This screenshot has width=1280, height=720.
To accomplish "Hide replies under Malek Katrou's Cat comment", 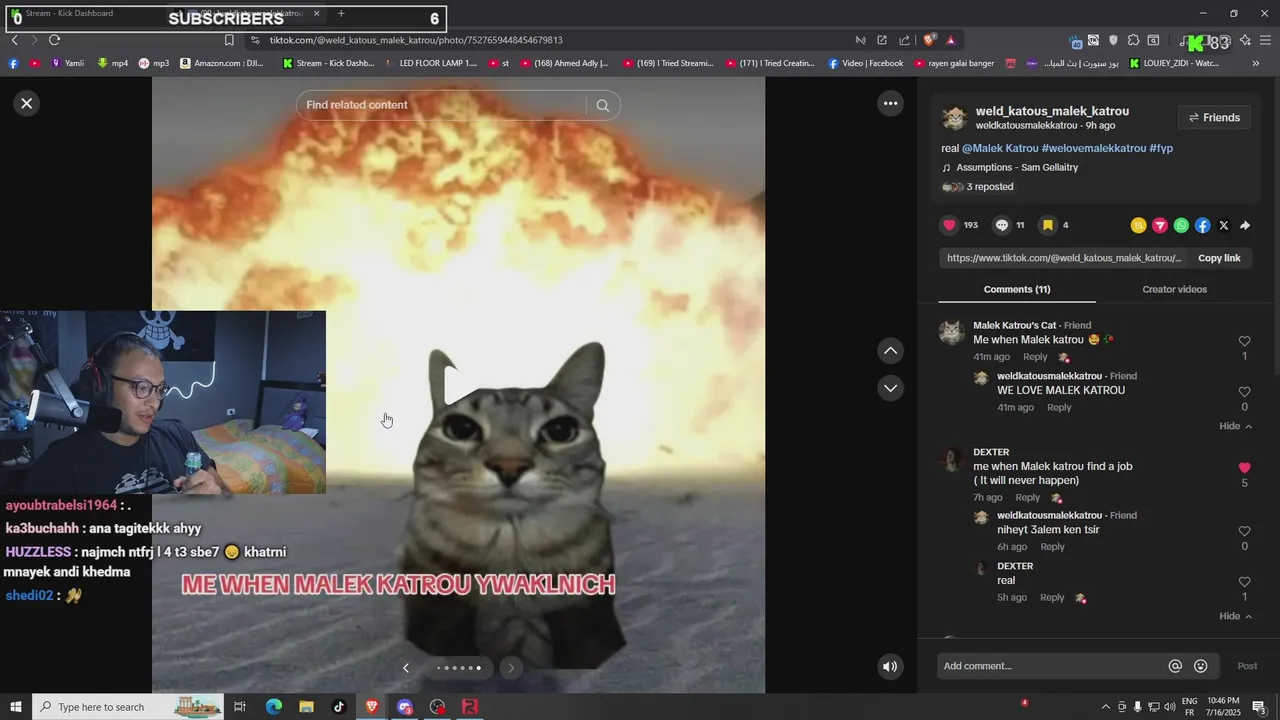I will pos(1236,426).
